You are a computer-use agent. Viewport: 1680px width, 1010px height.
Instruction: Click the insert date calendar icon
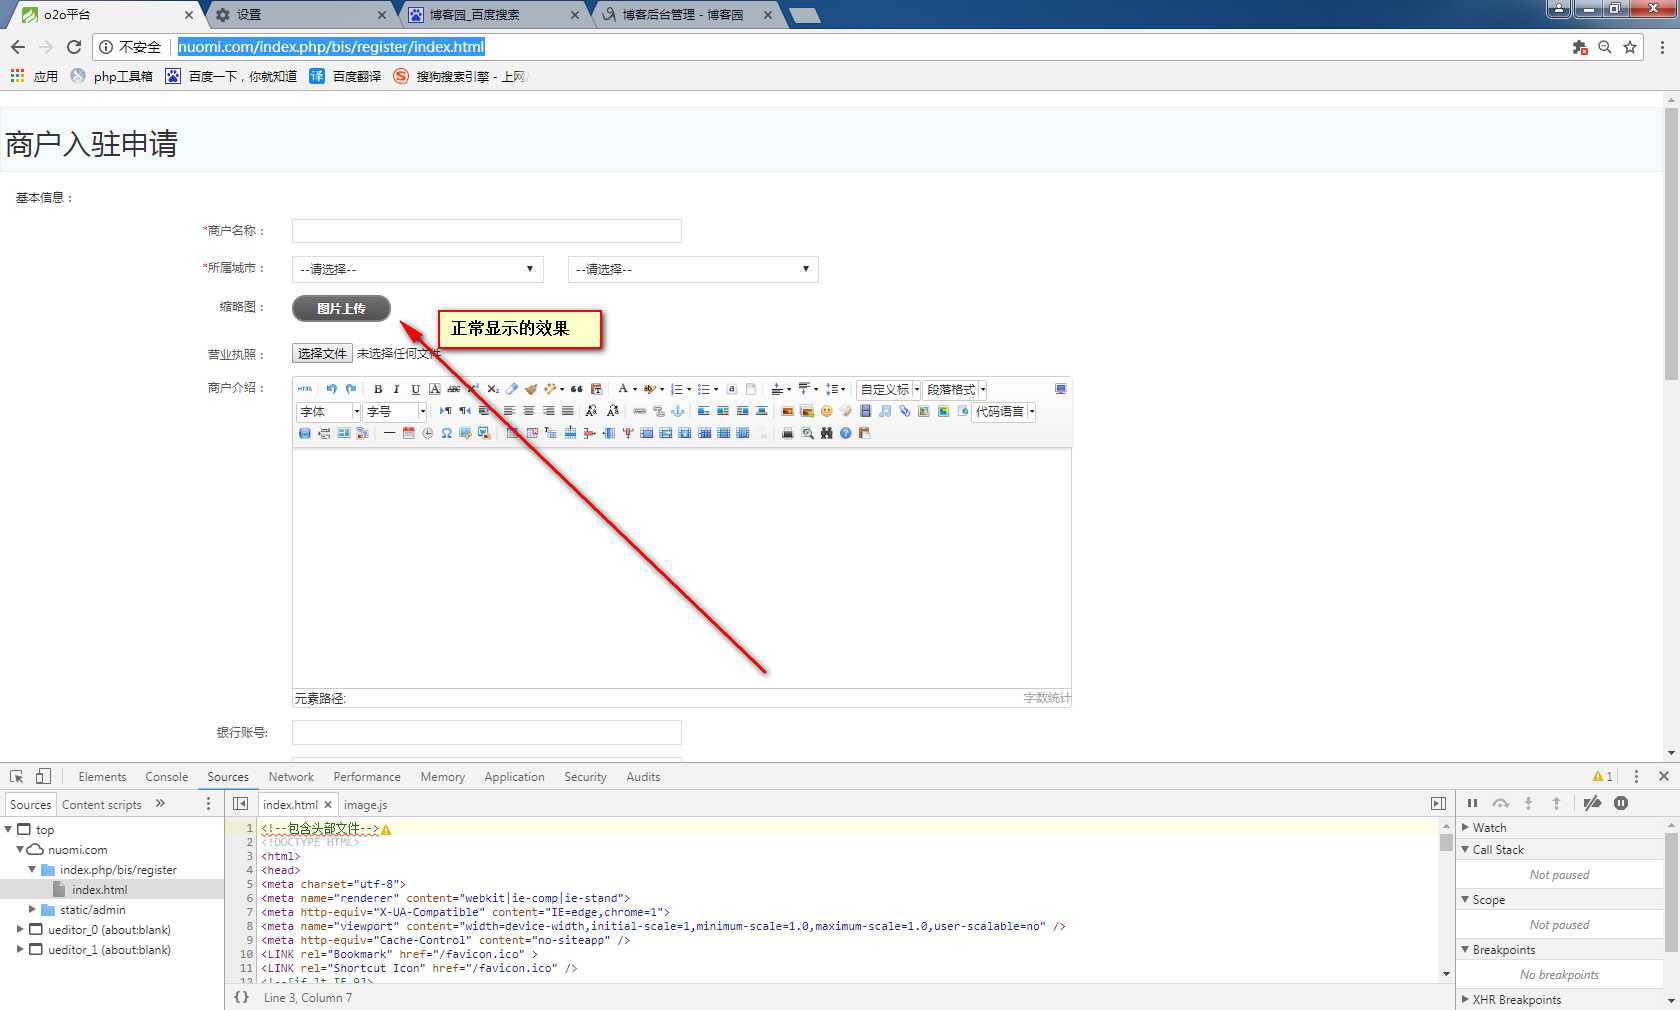[408, 433]
